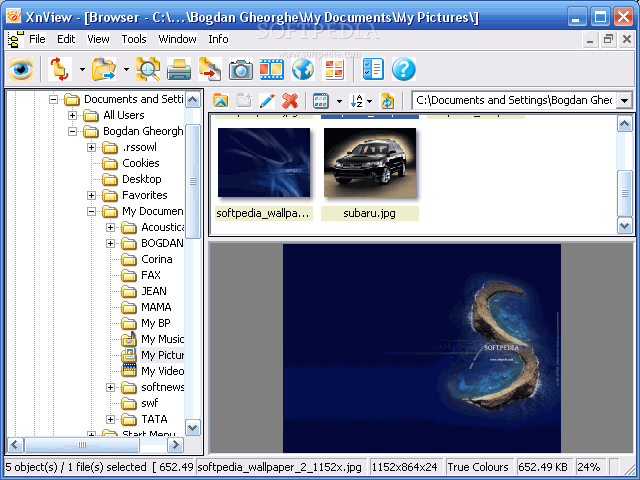Open the sort order dropdown arrow

[x=370, y=101]
